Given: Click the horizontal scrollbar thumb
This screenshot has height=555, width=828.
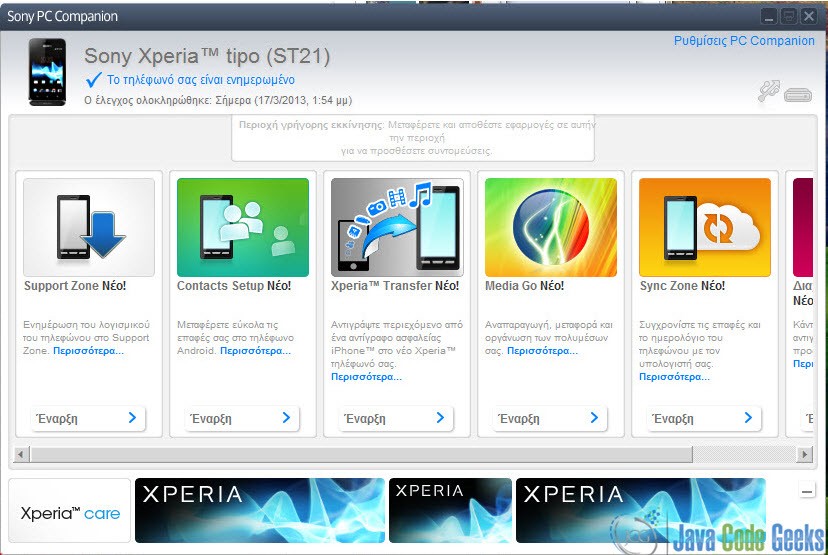Looking at the screenshot, I should [x=361, y=454].
